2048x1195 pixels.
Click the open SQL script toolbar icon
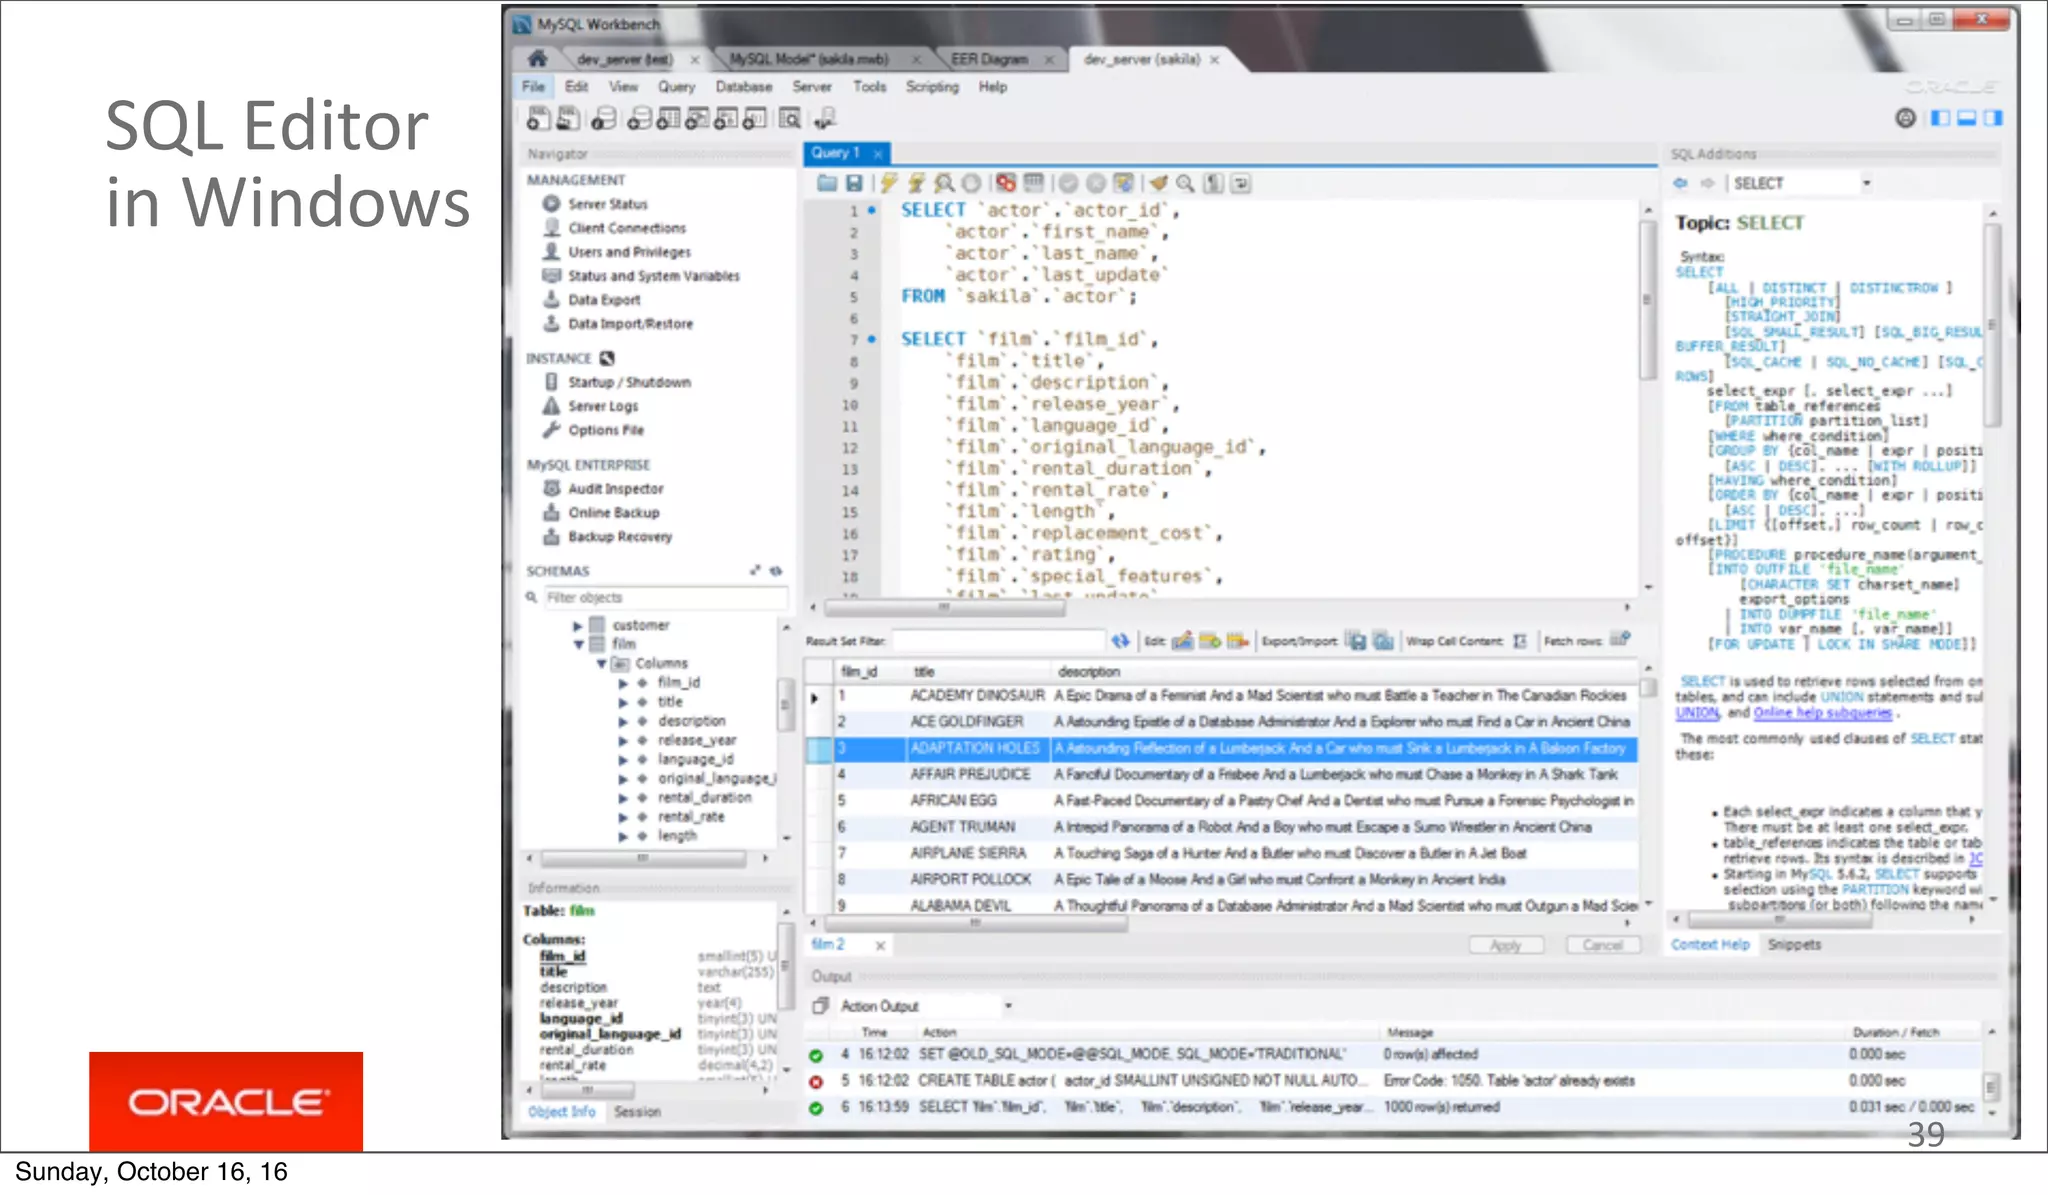568,119
